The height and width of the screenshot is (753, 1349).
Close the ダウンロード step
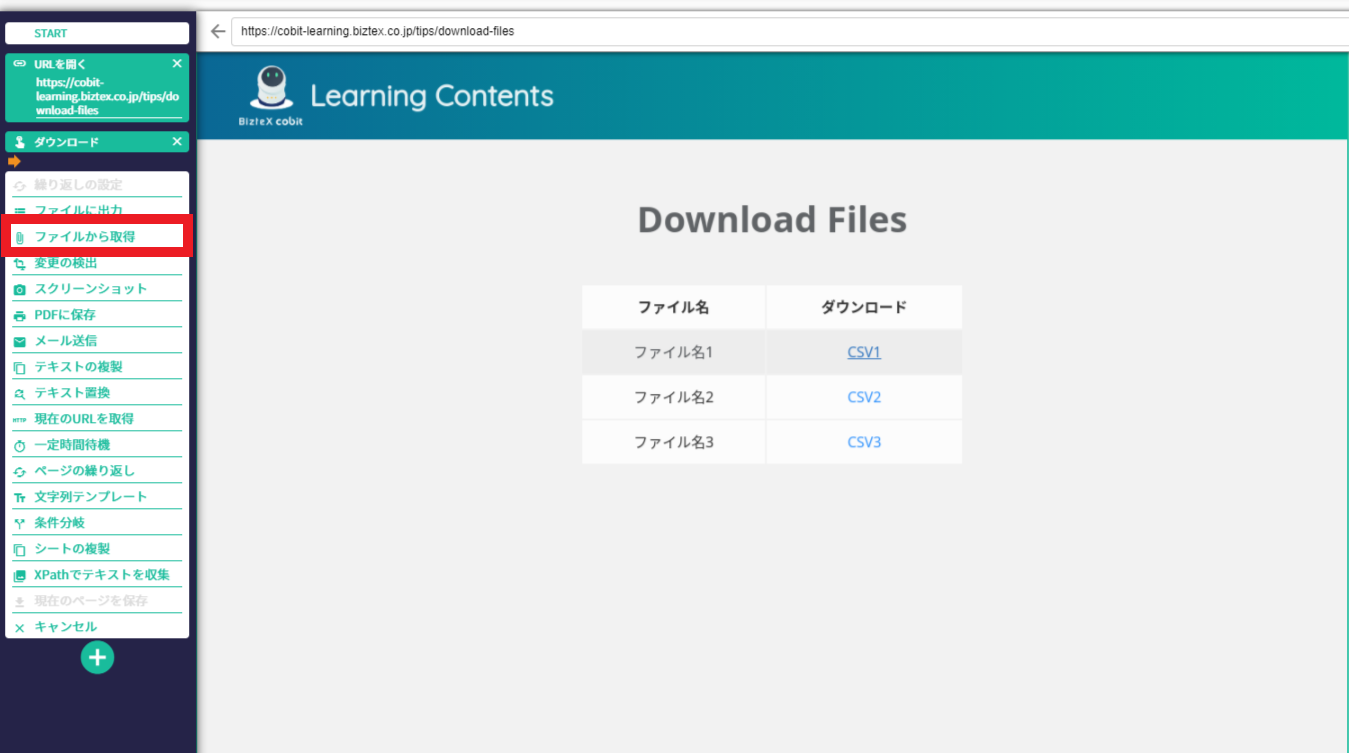pyautogui.click(x=177, y=142)
